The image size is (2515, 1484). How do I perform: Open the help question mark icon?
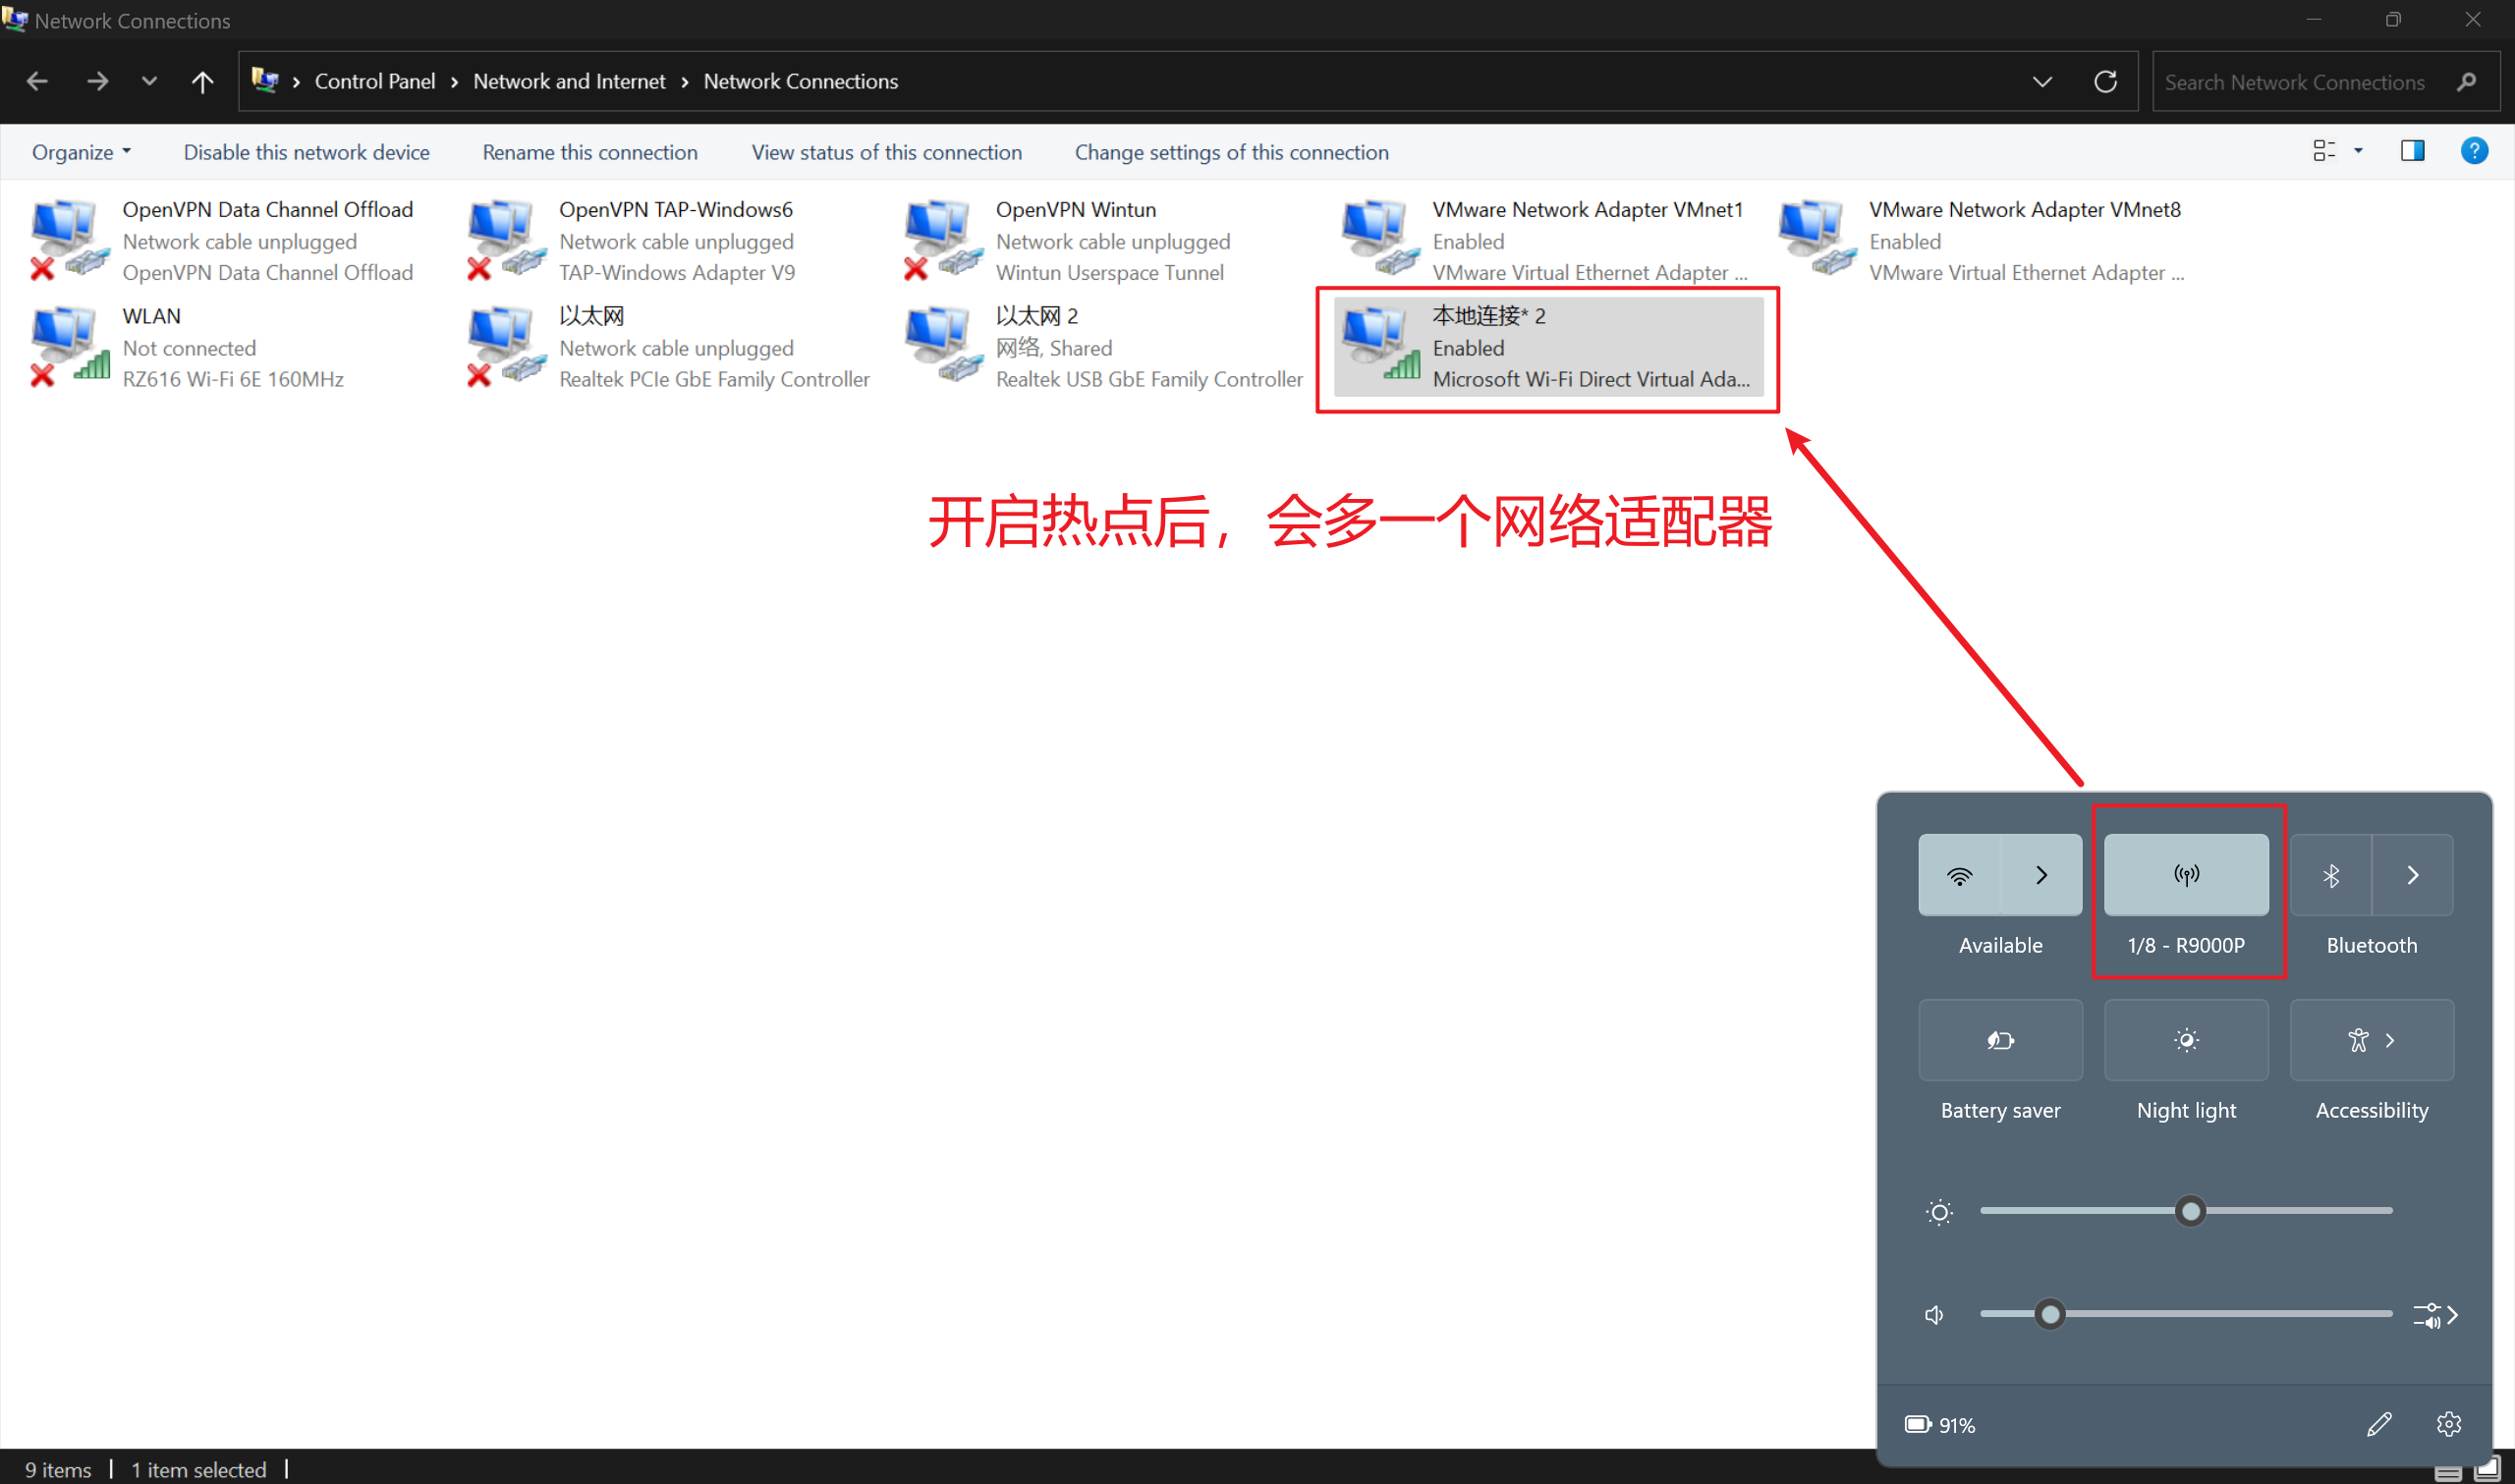(x=2473, y=151)
